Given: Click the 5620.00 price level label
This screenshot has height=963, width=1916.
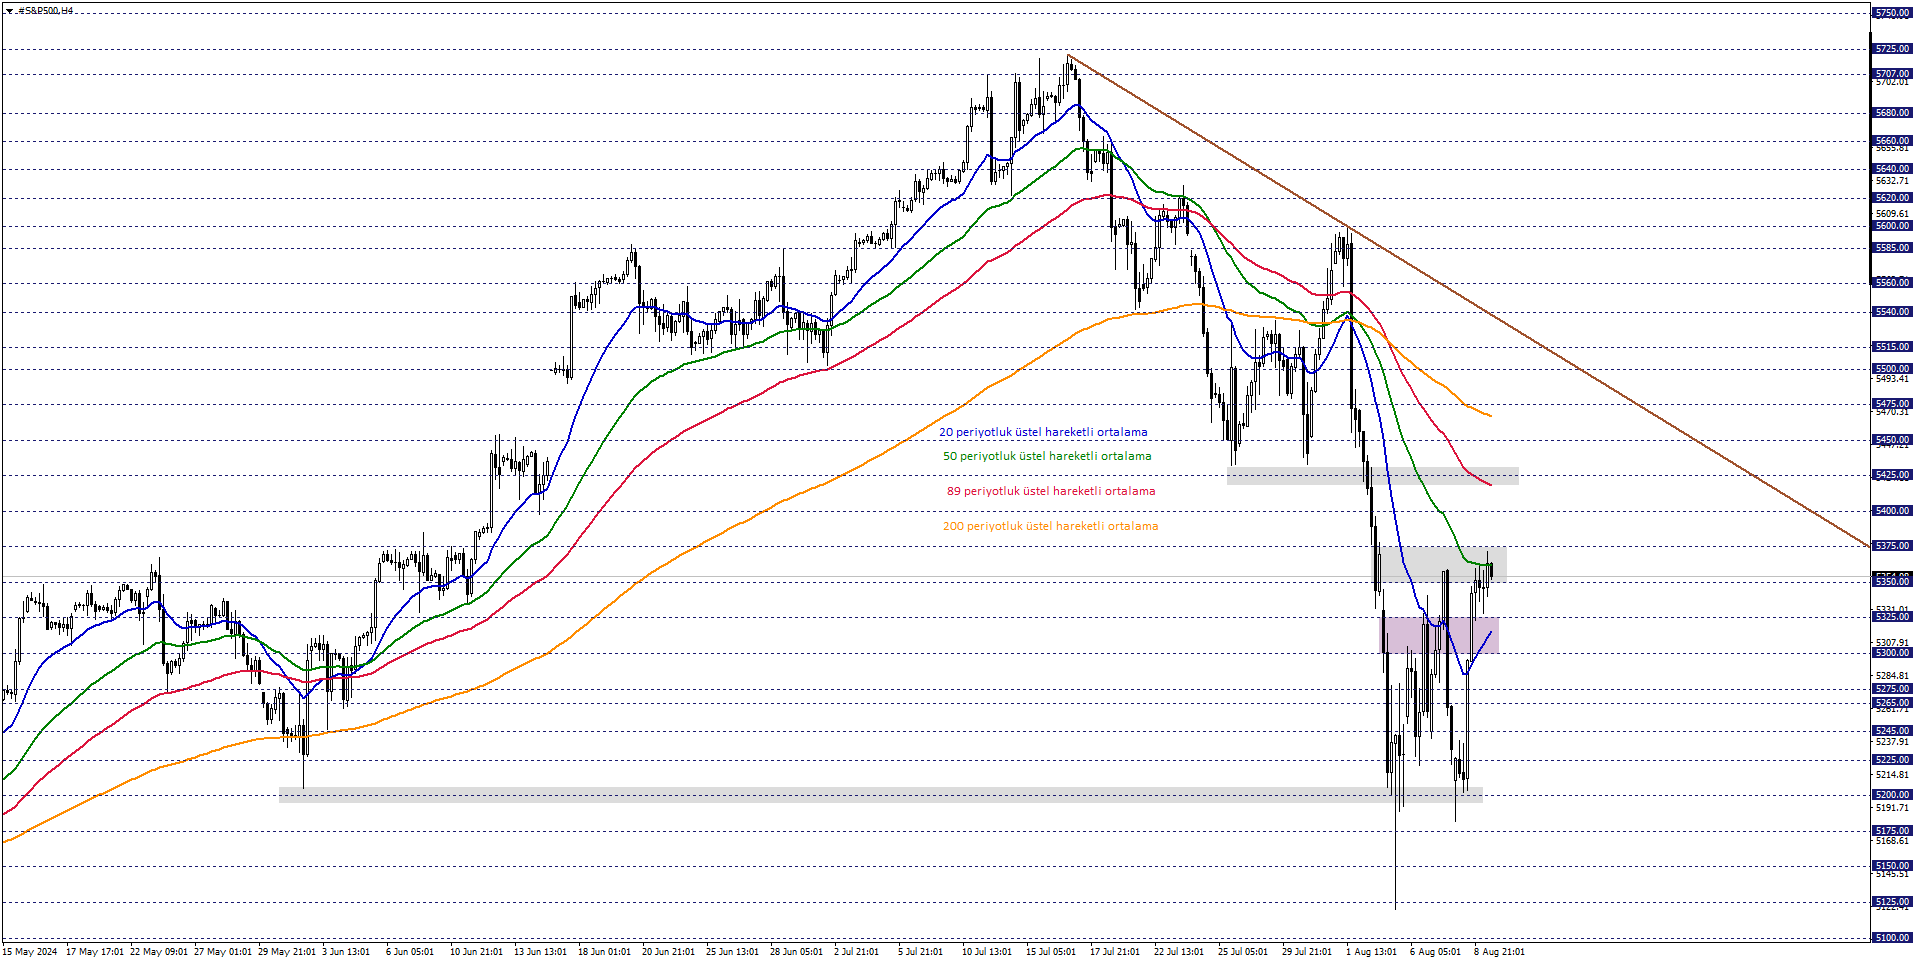Looking at the screenshot, I should 1892,198.
